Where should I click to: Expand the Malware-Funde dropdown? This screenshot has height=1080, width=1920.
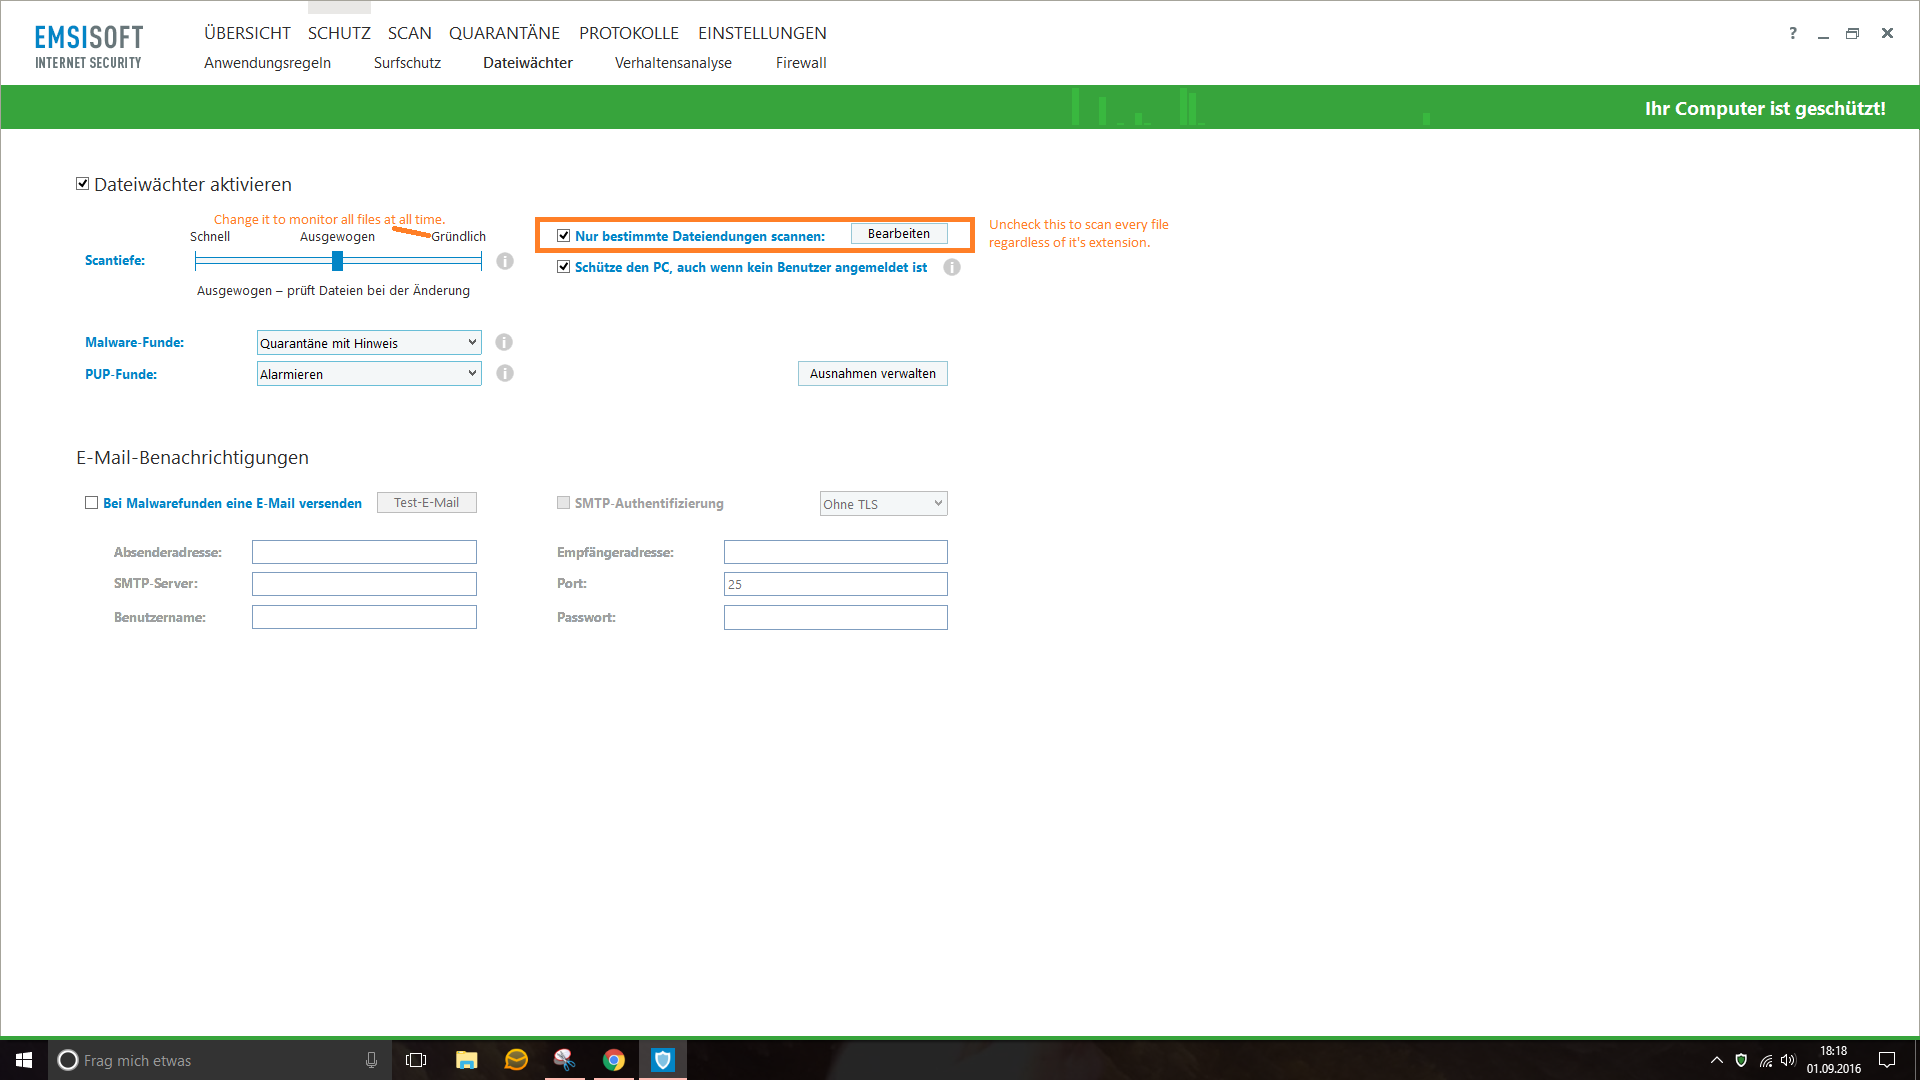pos(369,342)
